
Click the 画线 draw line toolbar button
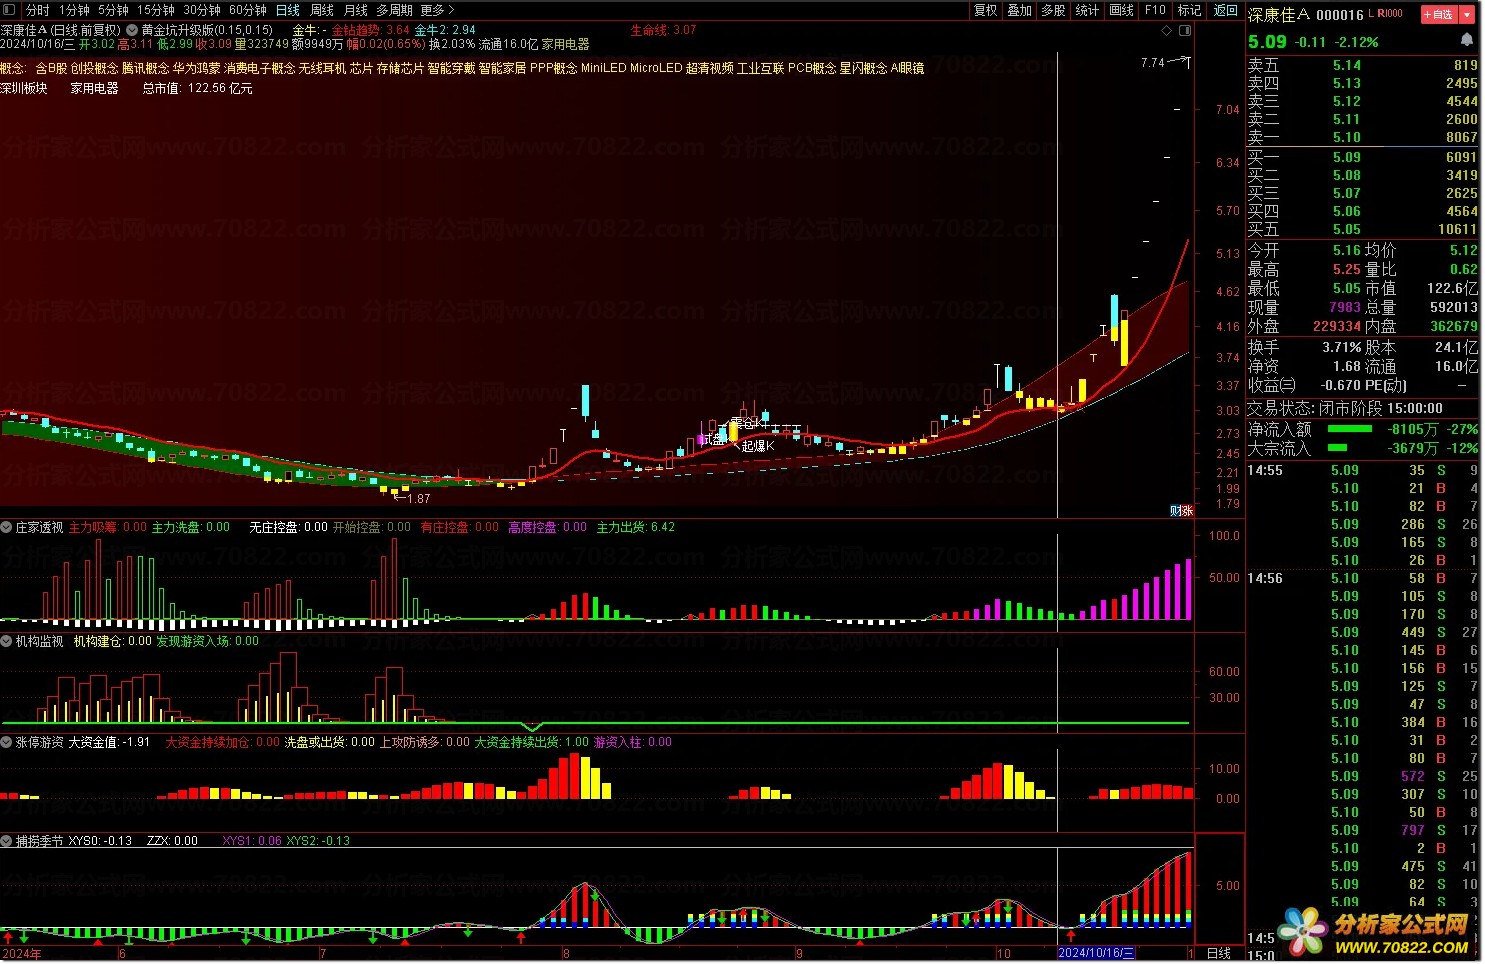coord(1122,10)
